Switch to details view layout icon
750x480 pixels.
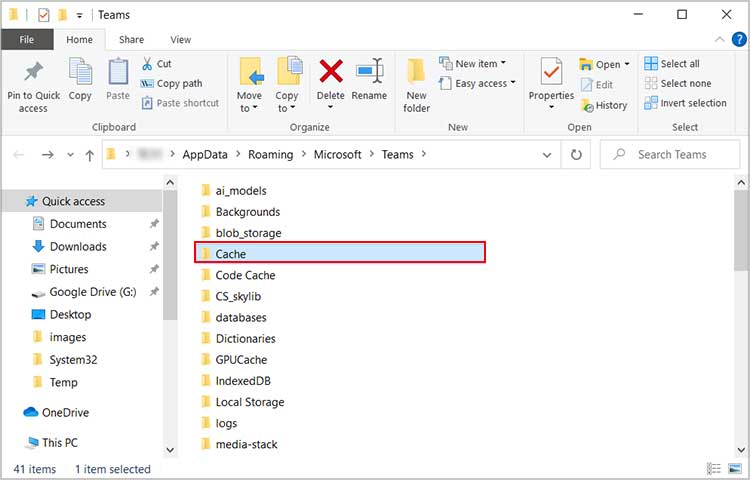click(714, 469)
